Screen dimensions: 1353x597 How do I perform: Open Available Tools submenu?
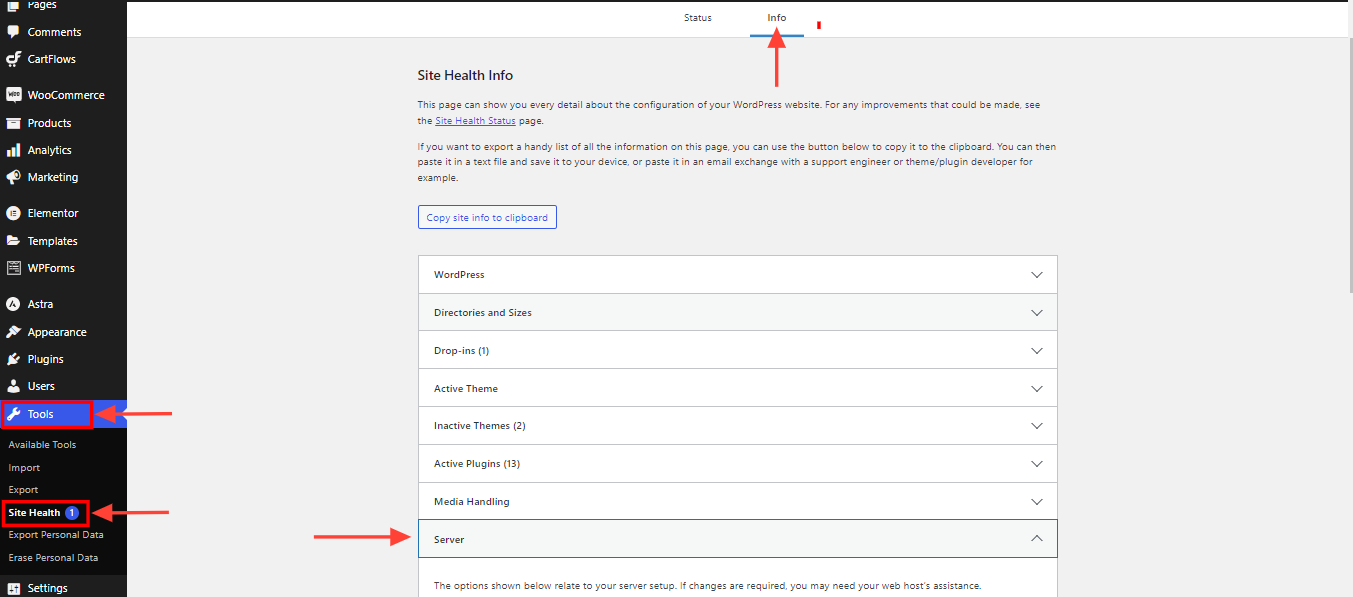tap(42, 445)
